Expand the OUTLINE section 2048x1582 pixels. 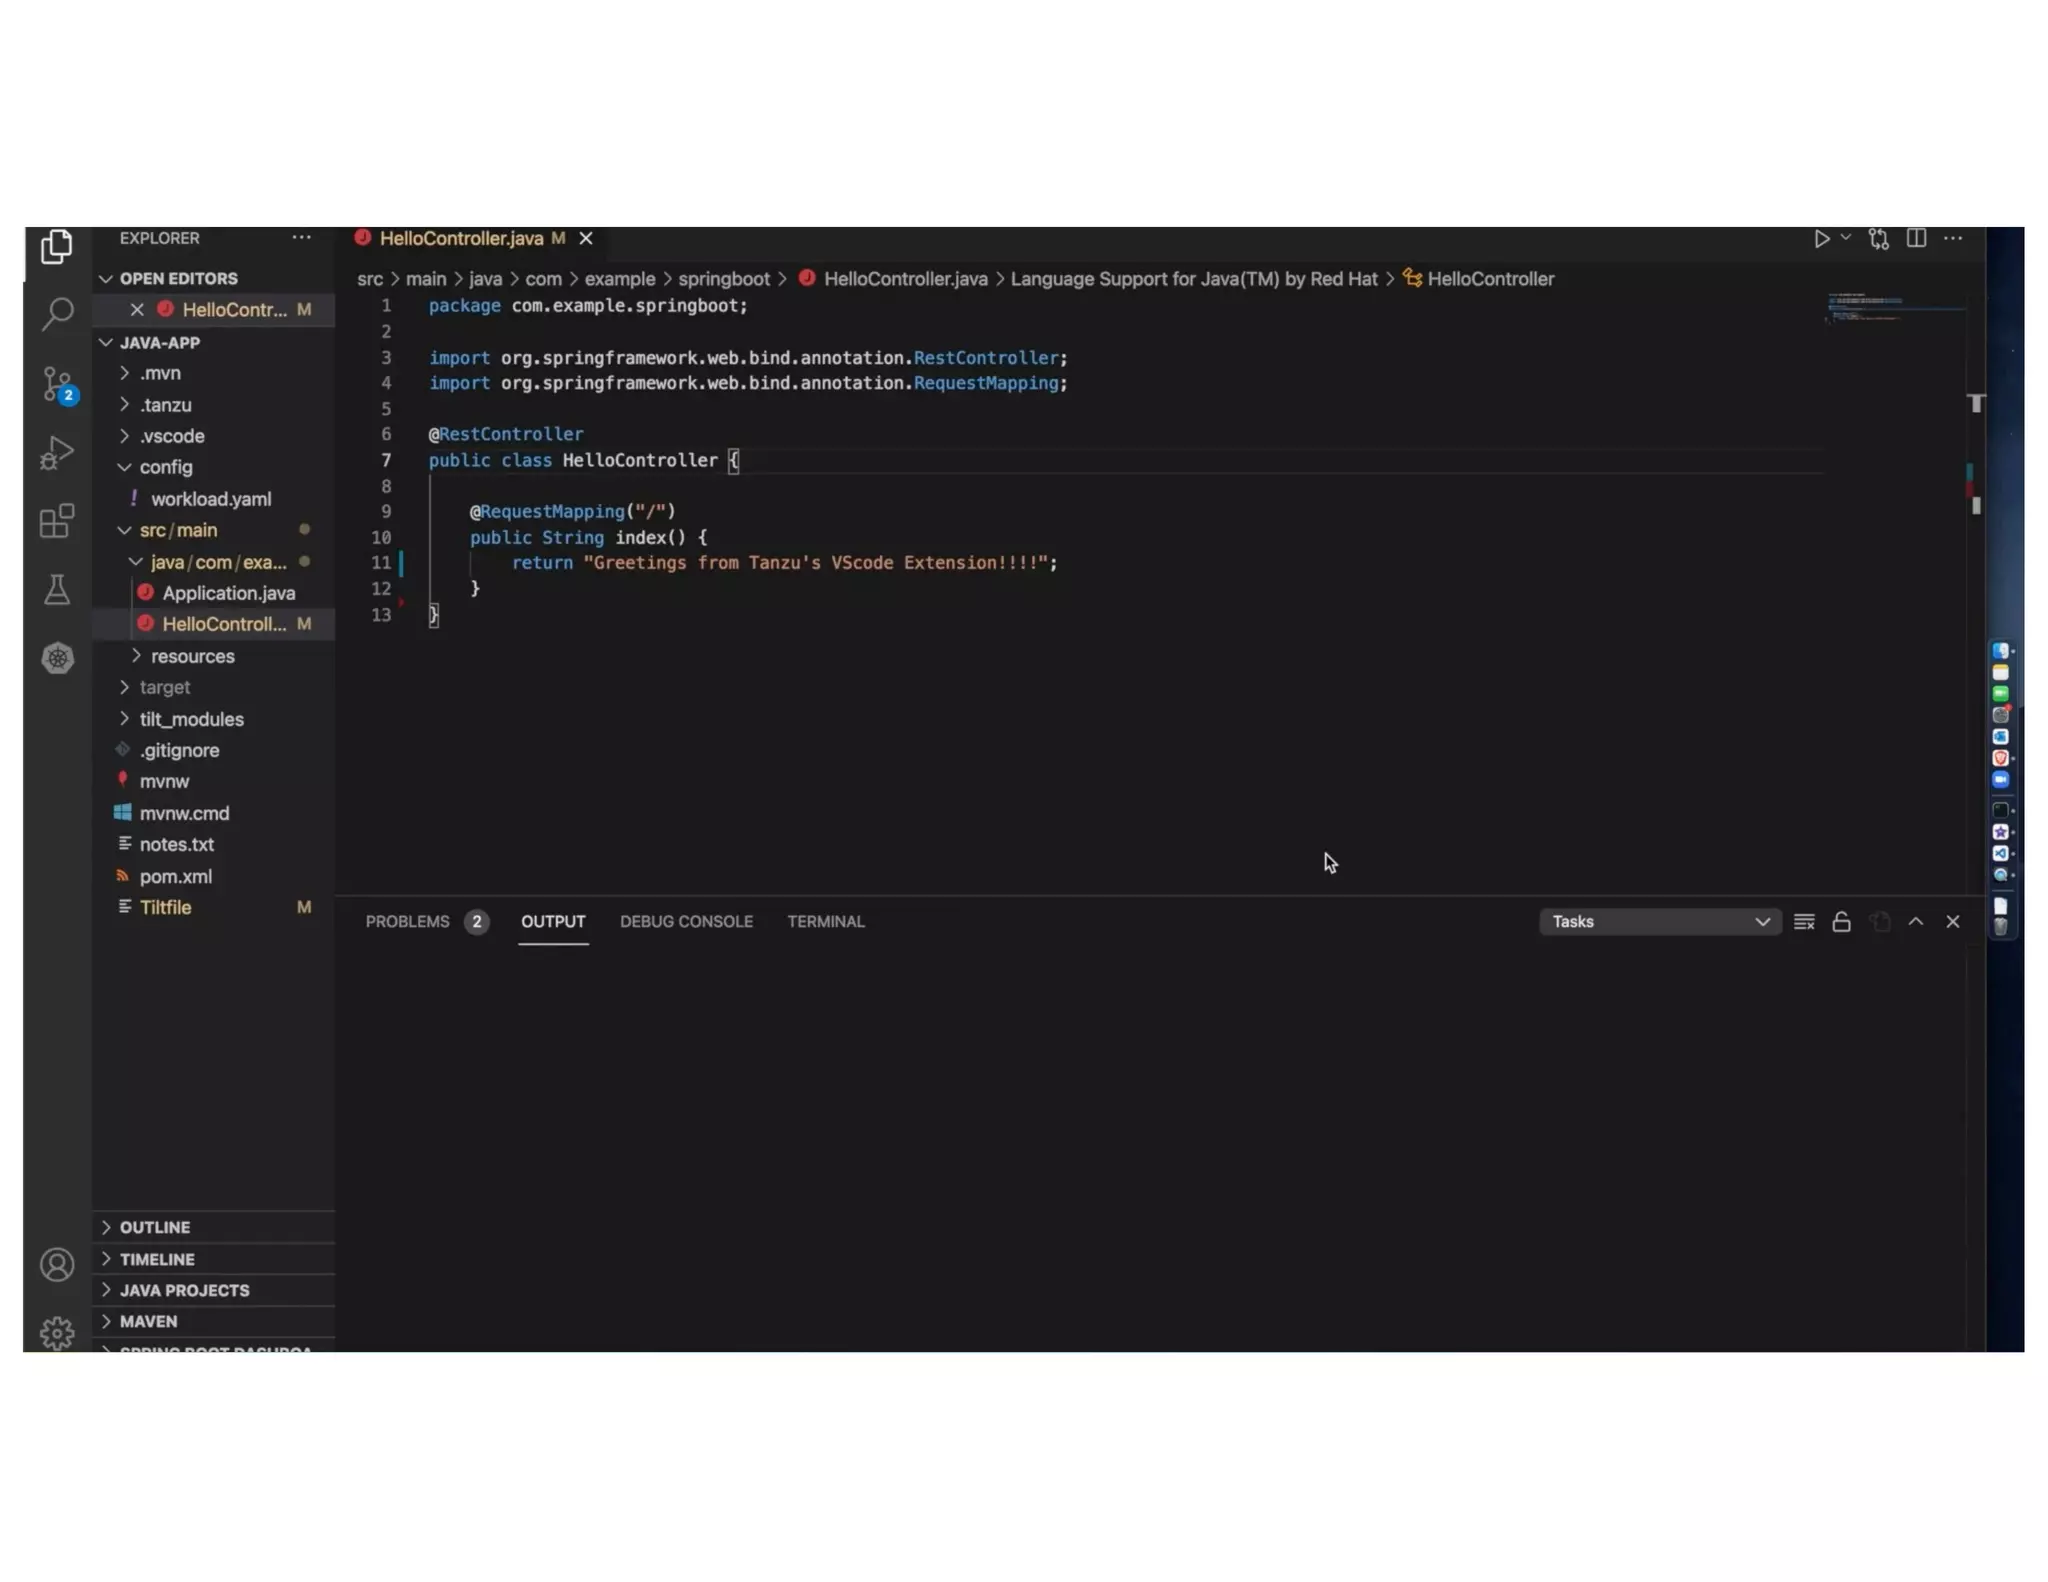coord(154,1227)
